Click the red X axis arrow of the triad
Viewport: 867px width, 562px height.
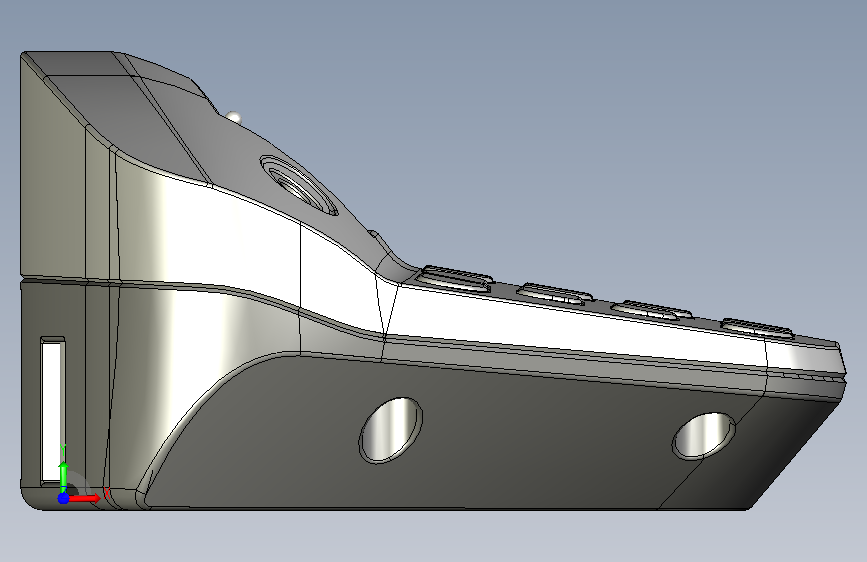pos(84,498)
